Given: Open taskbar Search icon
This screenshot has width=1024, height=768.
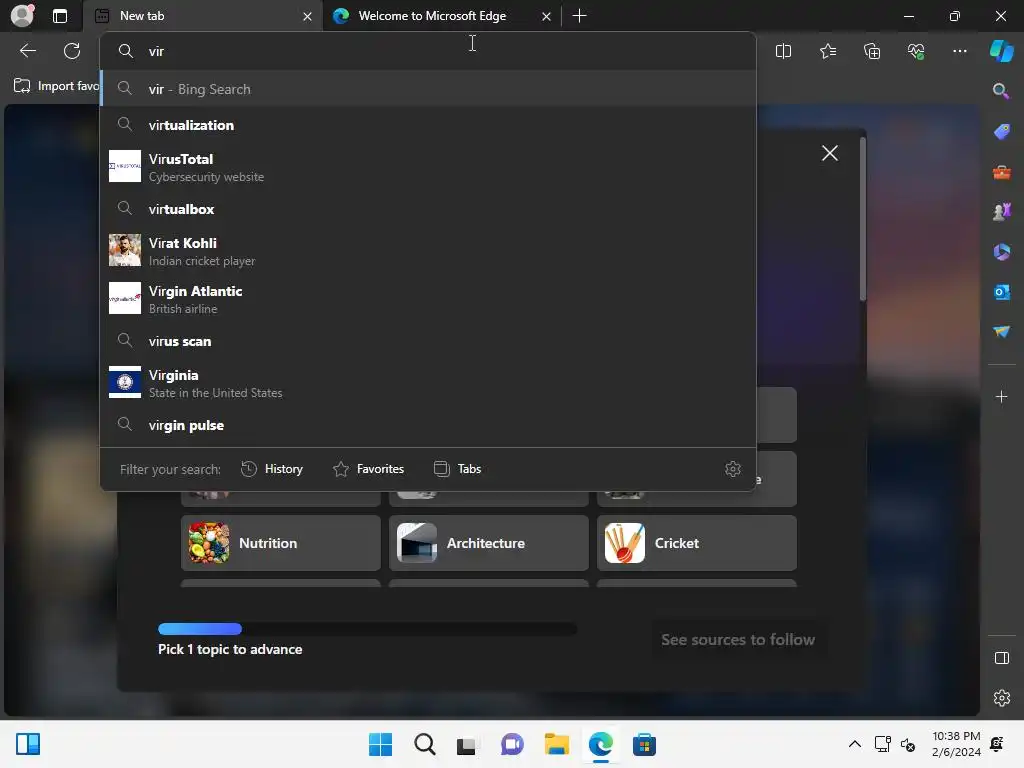Looking at the screenshot, I should point(424,744).
